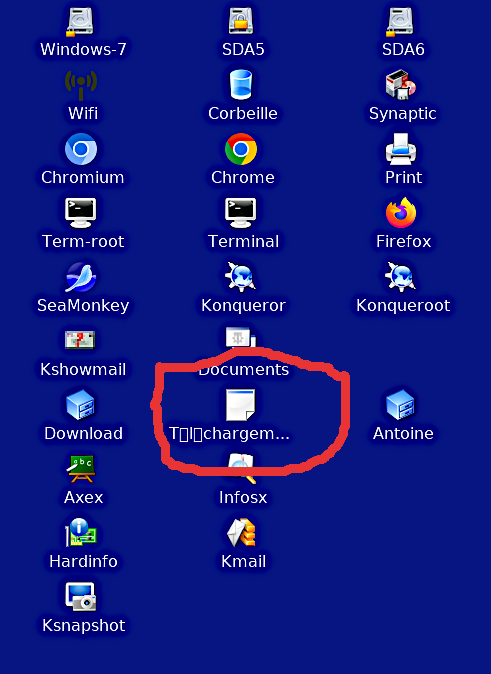Screen dimensions: 491x674
Task: Click the "SDA6" label text
Action: point(403,49)
